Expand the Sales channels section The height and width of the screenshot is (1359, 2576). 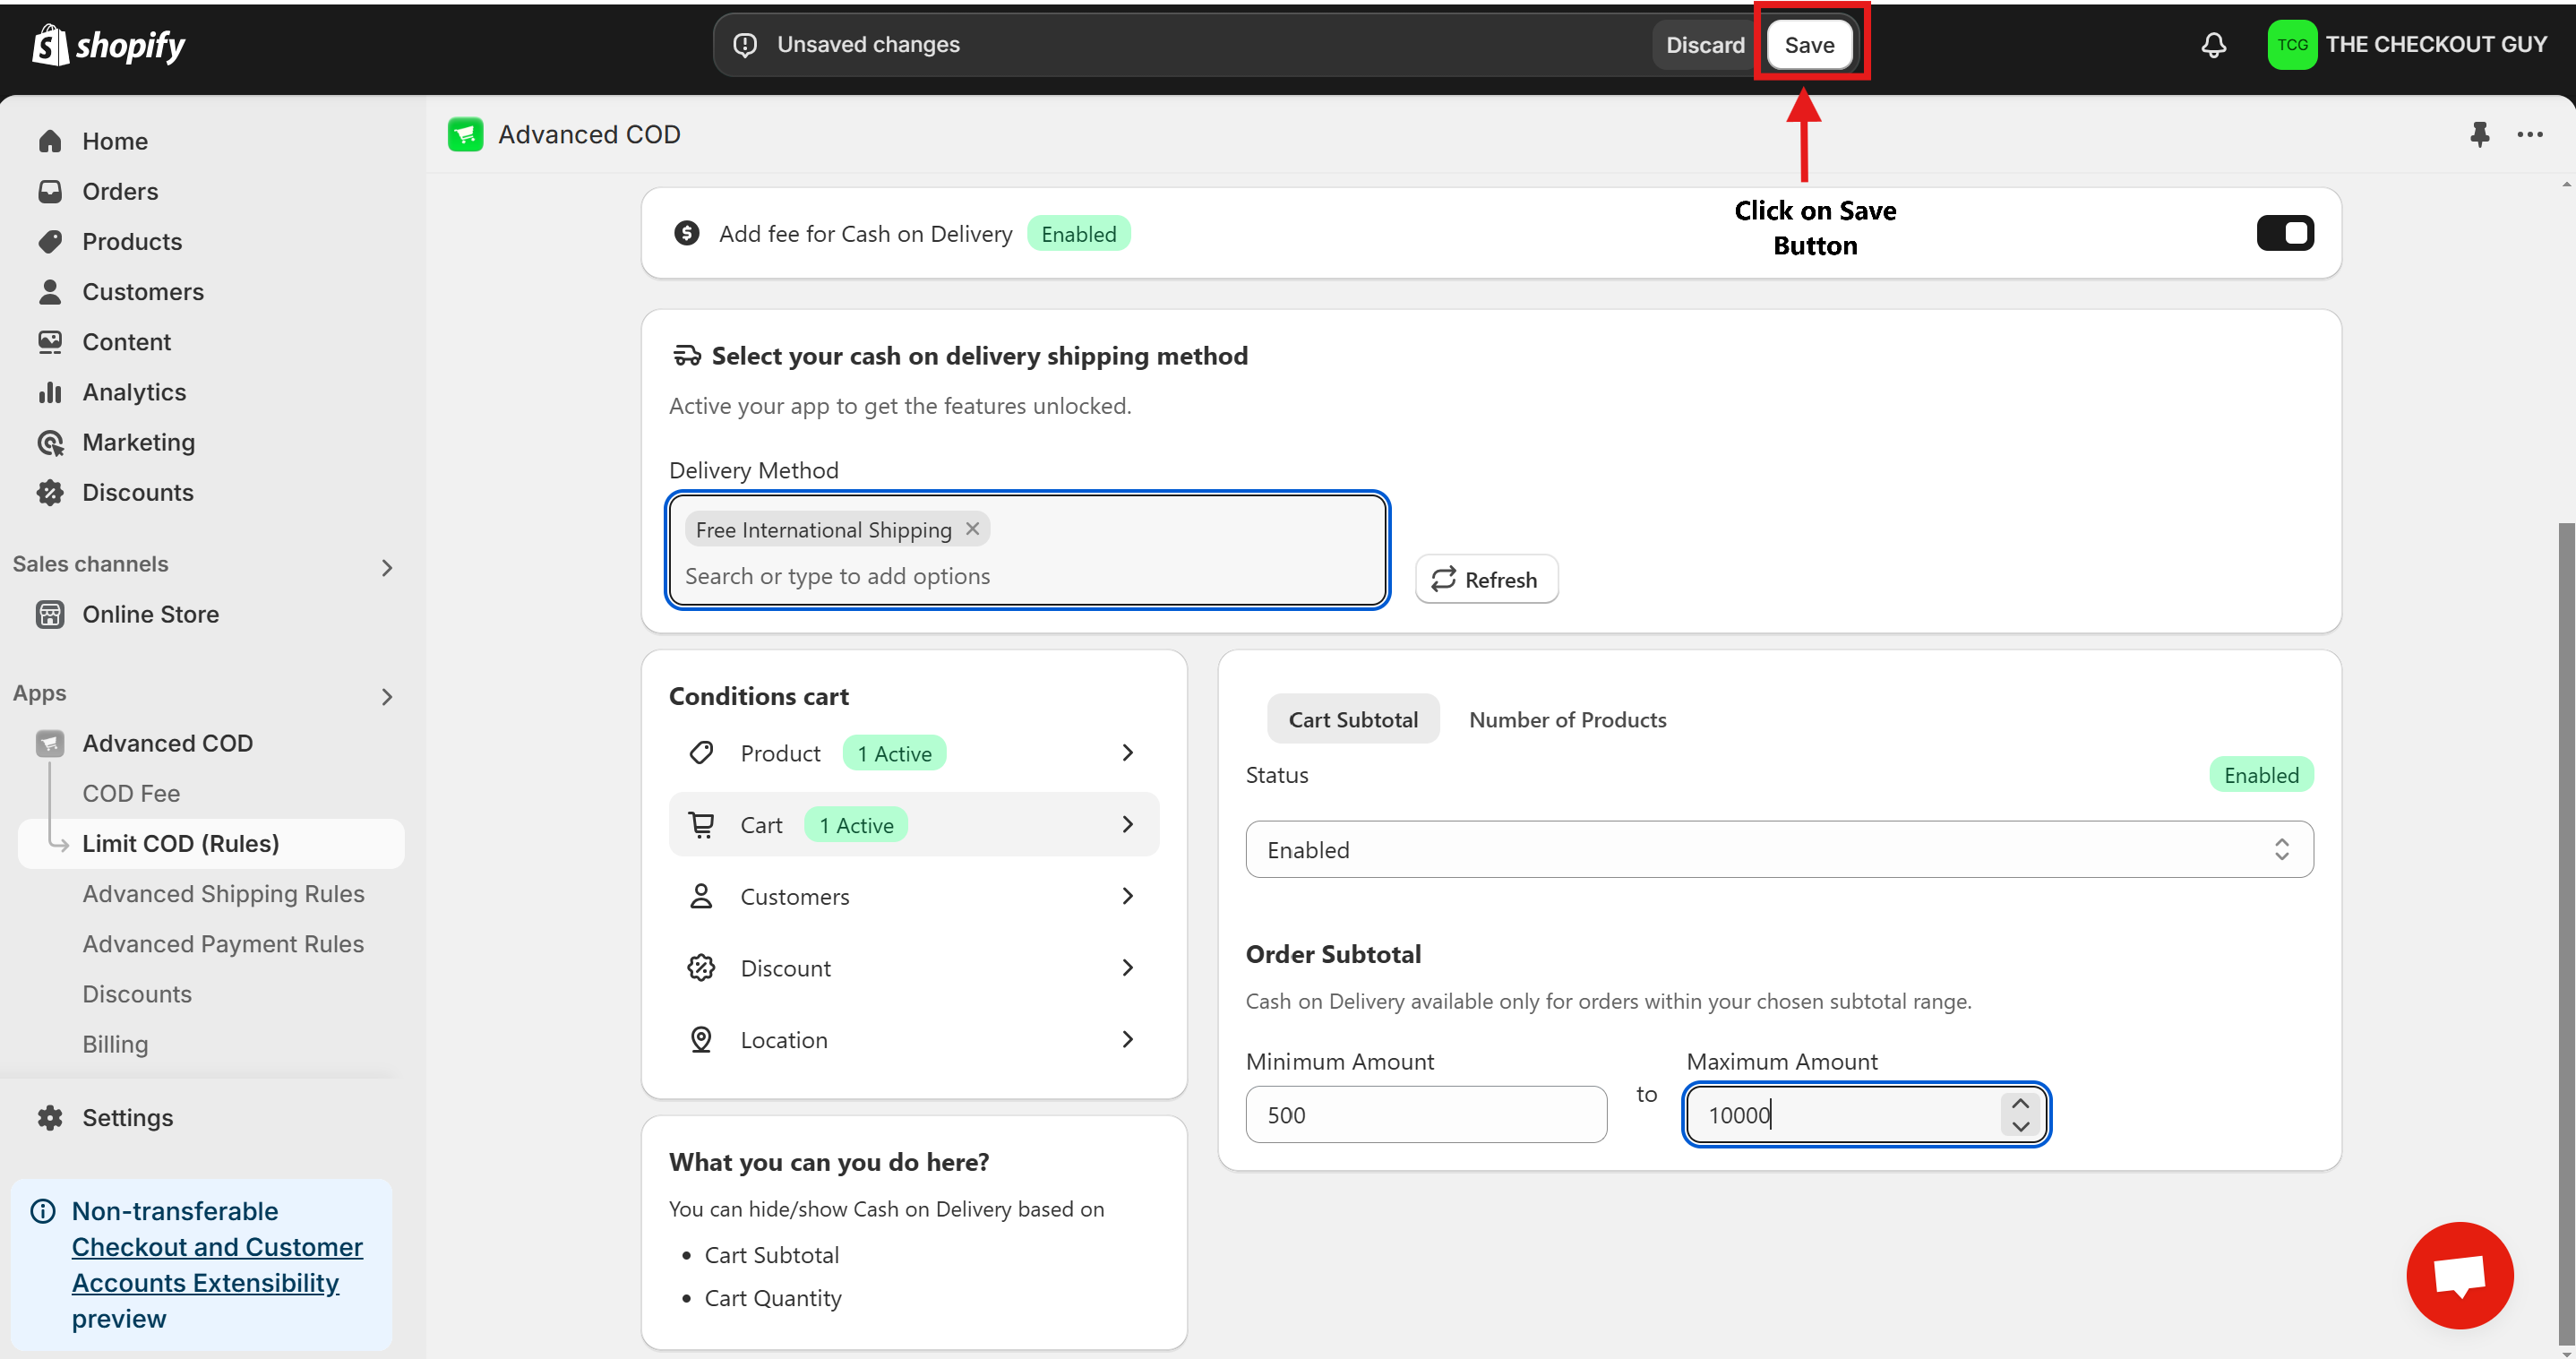coord(387,568)
